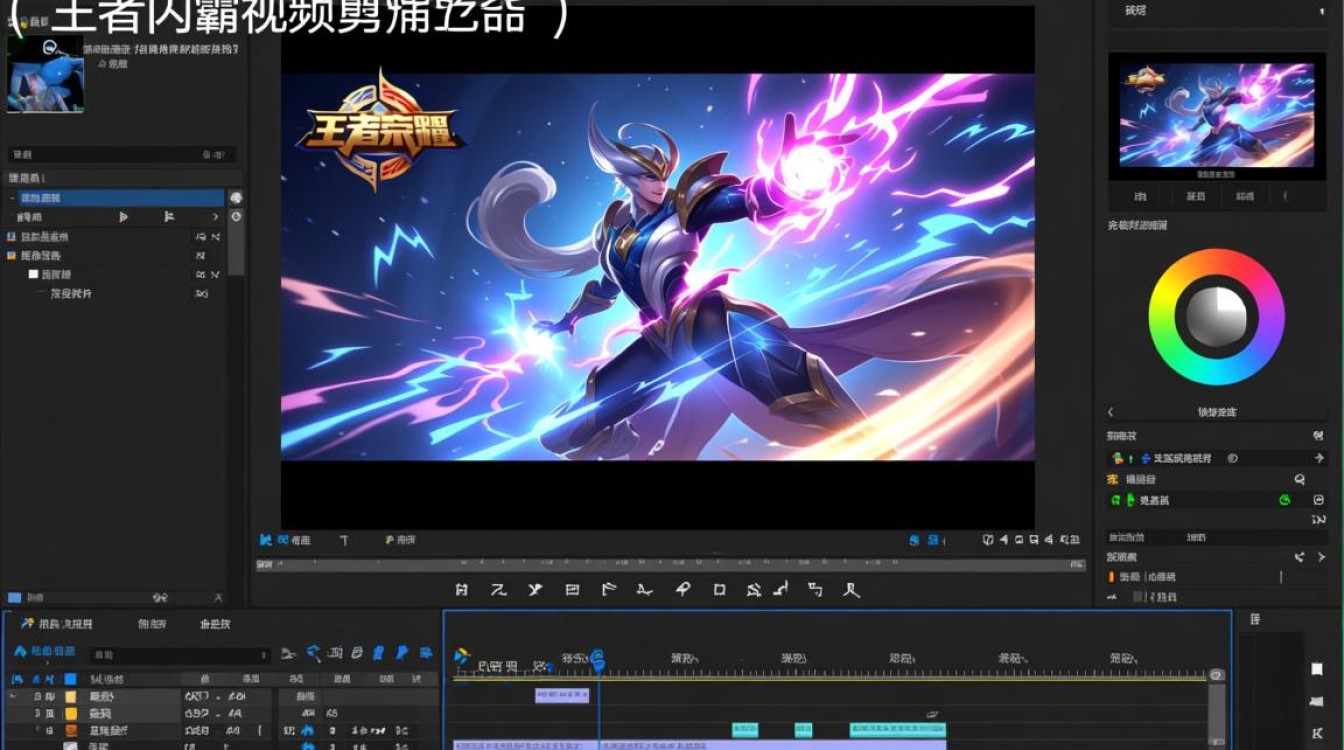
Task: Select the leftmost small teal clip in the timeline
Action: (x=745, y=730)
